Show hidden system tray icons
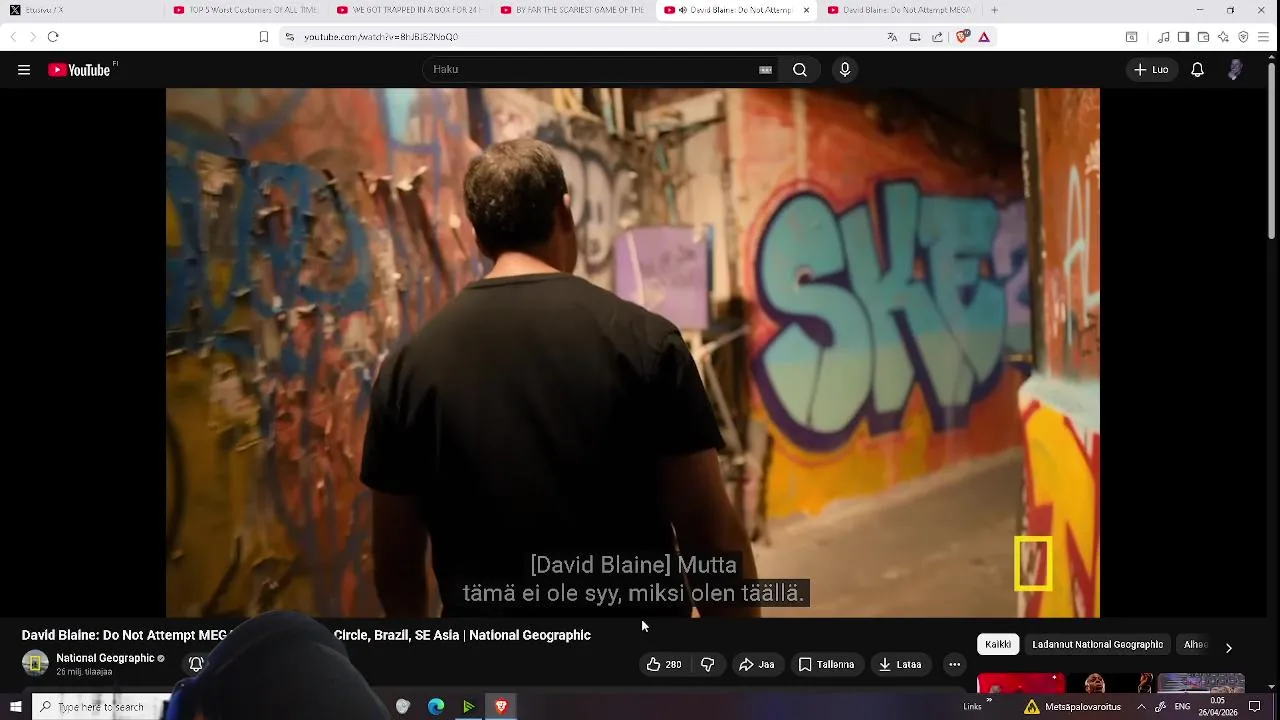The image size is (1280, 720). [1141, 707]
